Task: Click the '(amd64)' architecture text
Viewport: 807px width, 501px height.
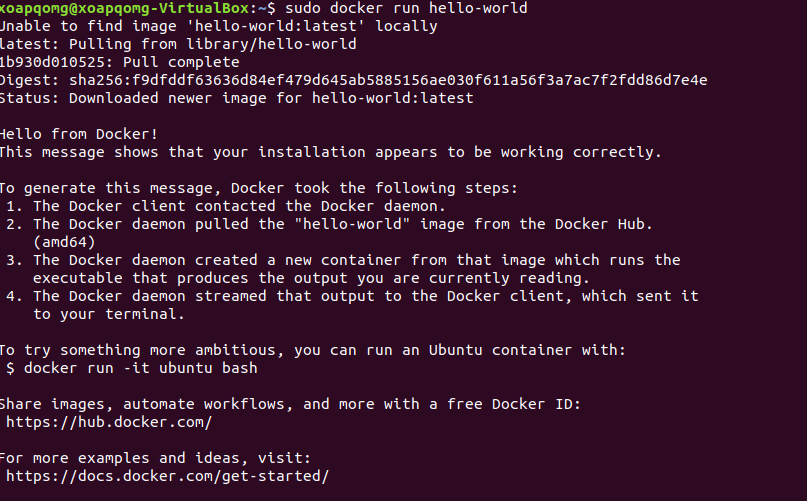Action: click(x=64, y=242)
